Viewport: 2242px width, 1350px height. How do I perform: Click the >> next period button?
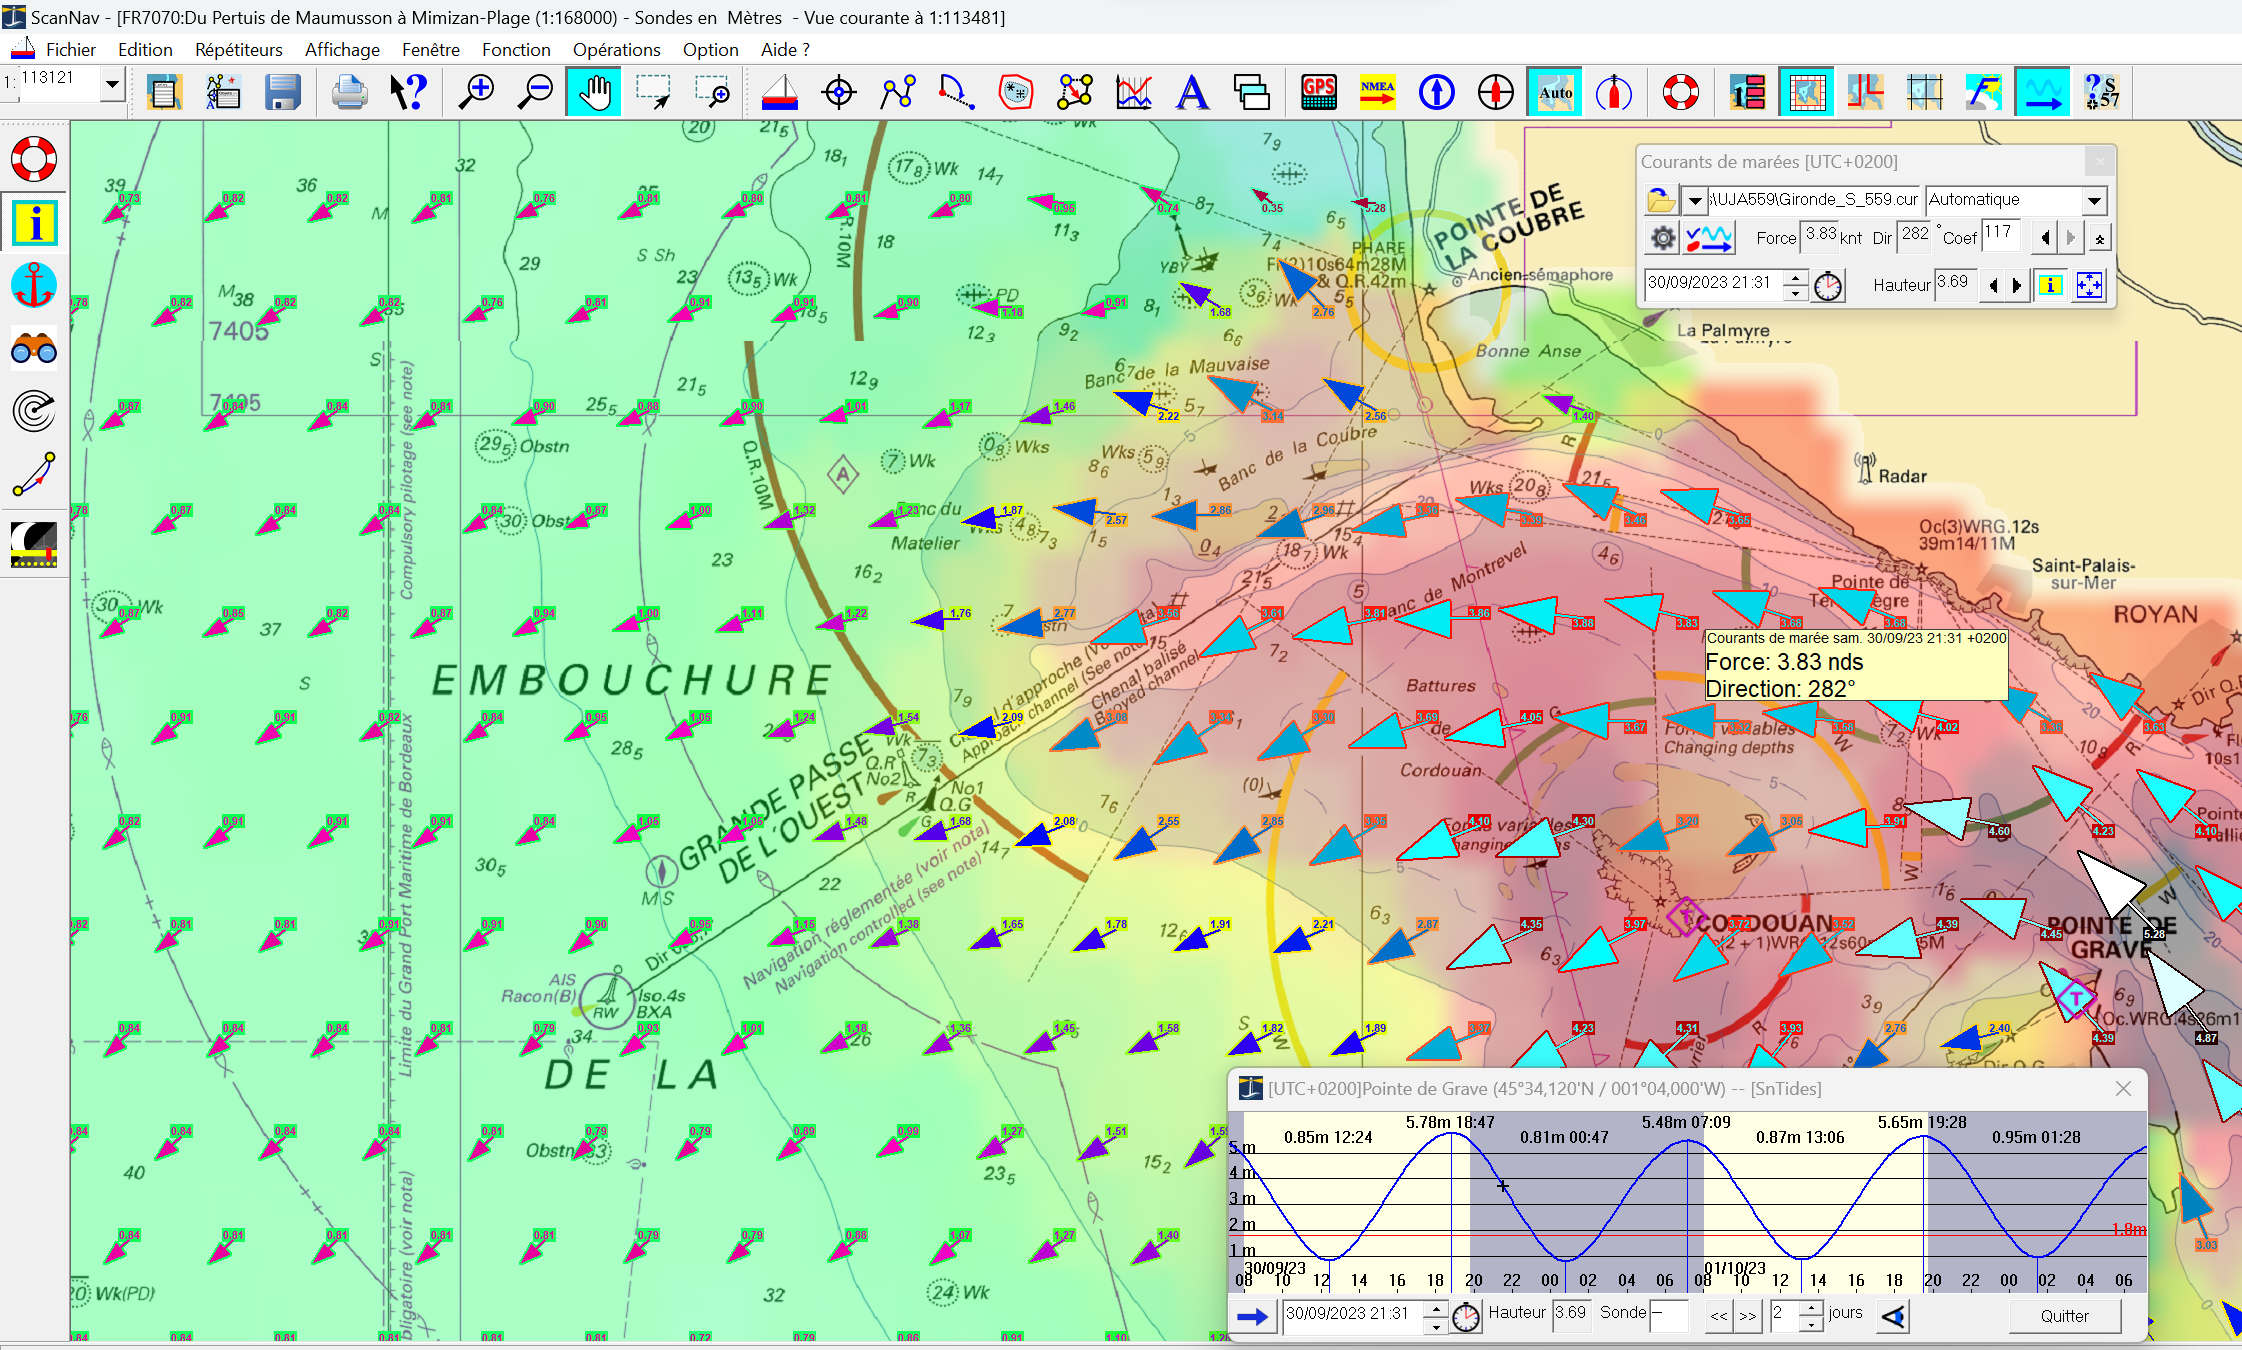pos(1747,1316)
